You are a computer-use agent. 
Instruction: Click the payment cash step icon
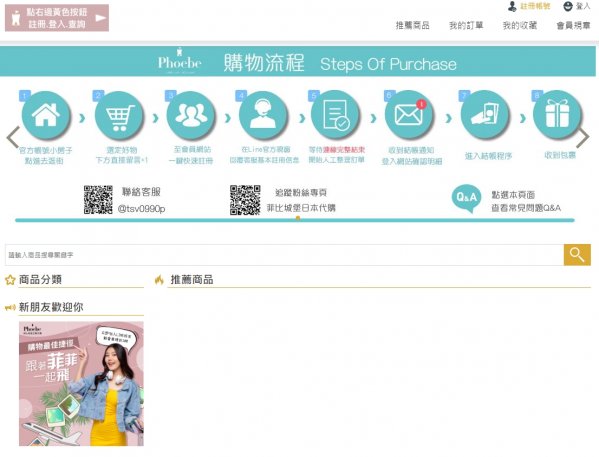coord(485,114)
